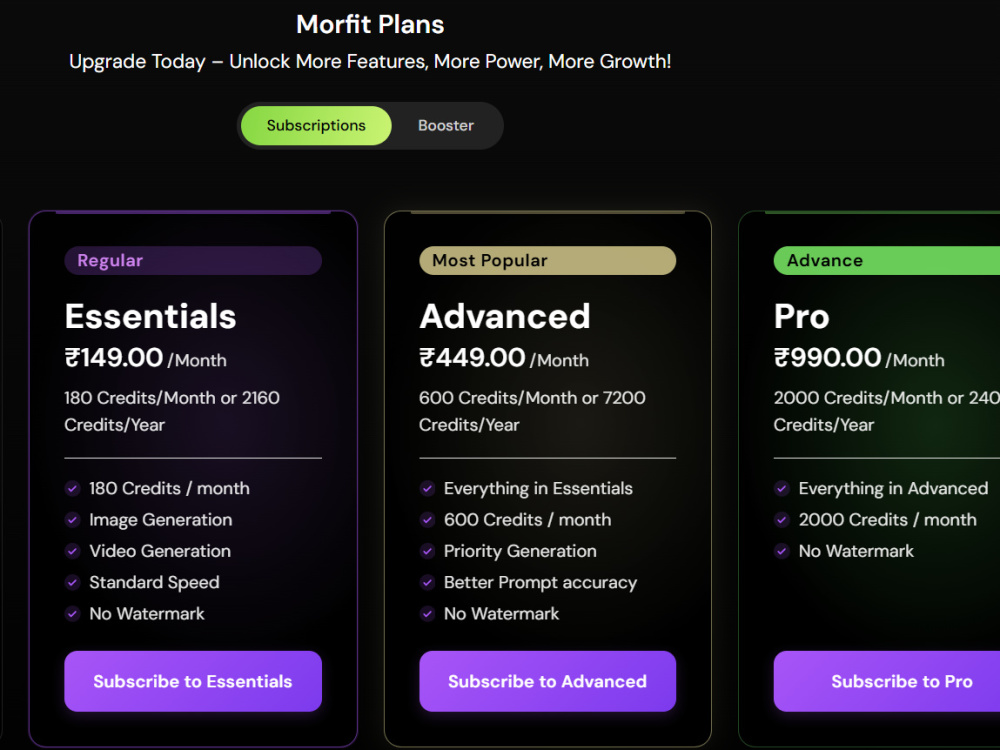Click checkmark icon beside Priority Generation

pyautogui.click(x=427, y=551)
